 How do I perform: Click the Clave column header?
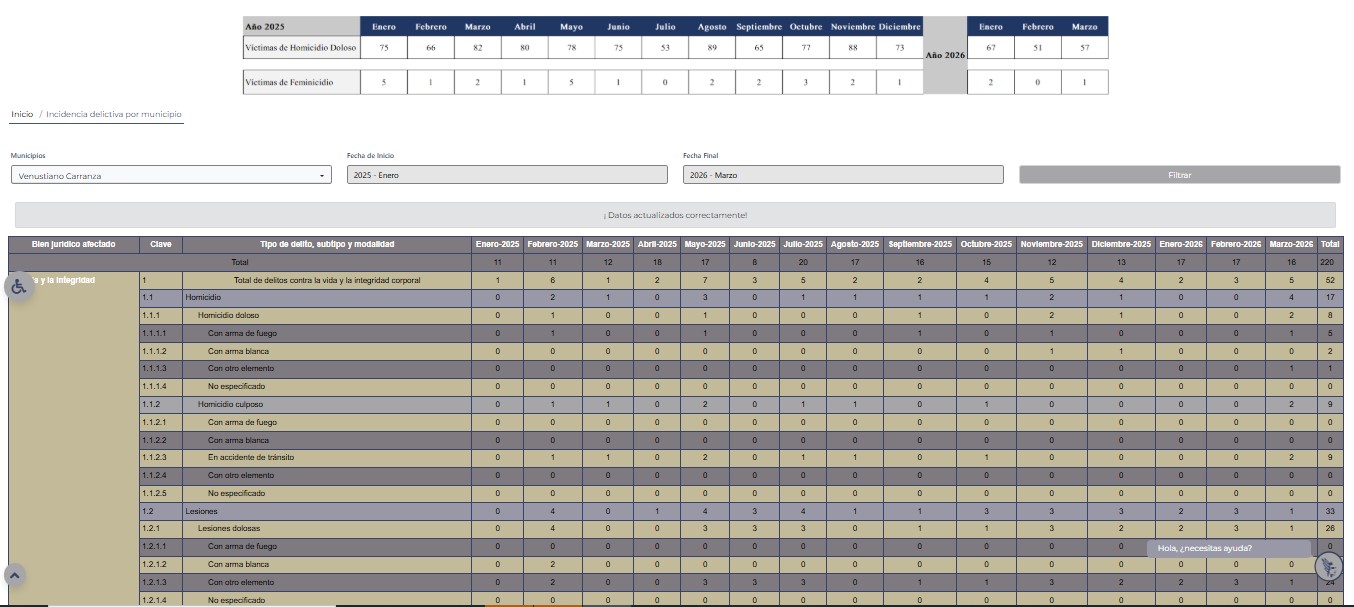point(160,244)
